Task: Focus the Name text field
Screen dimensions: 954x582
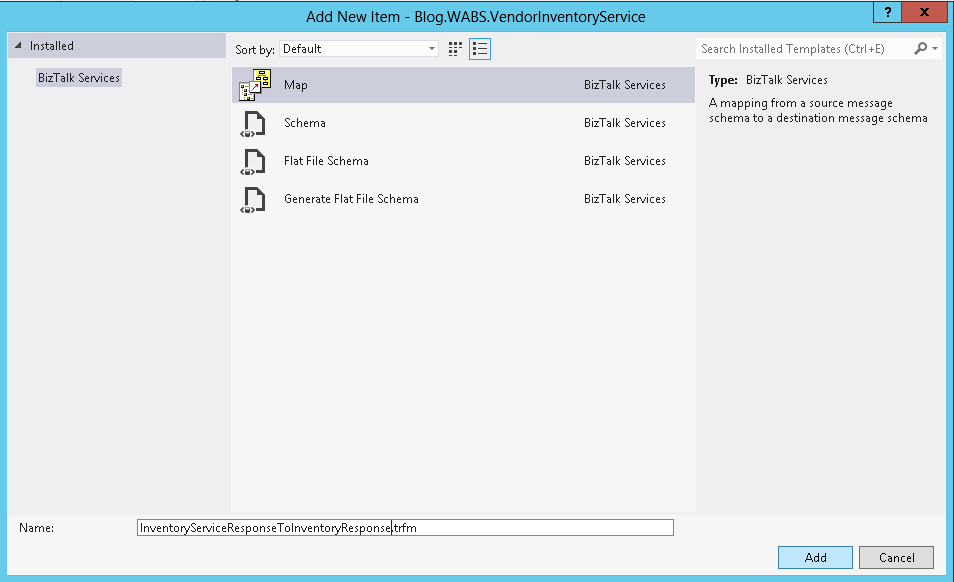Action: [405, 528]
